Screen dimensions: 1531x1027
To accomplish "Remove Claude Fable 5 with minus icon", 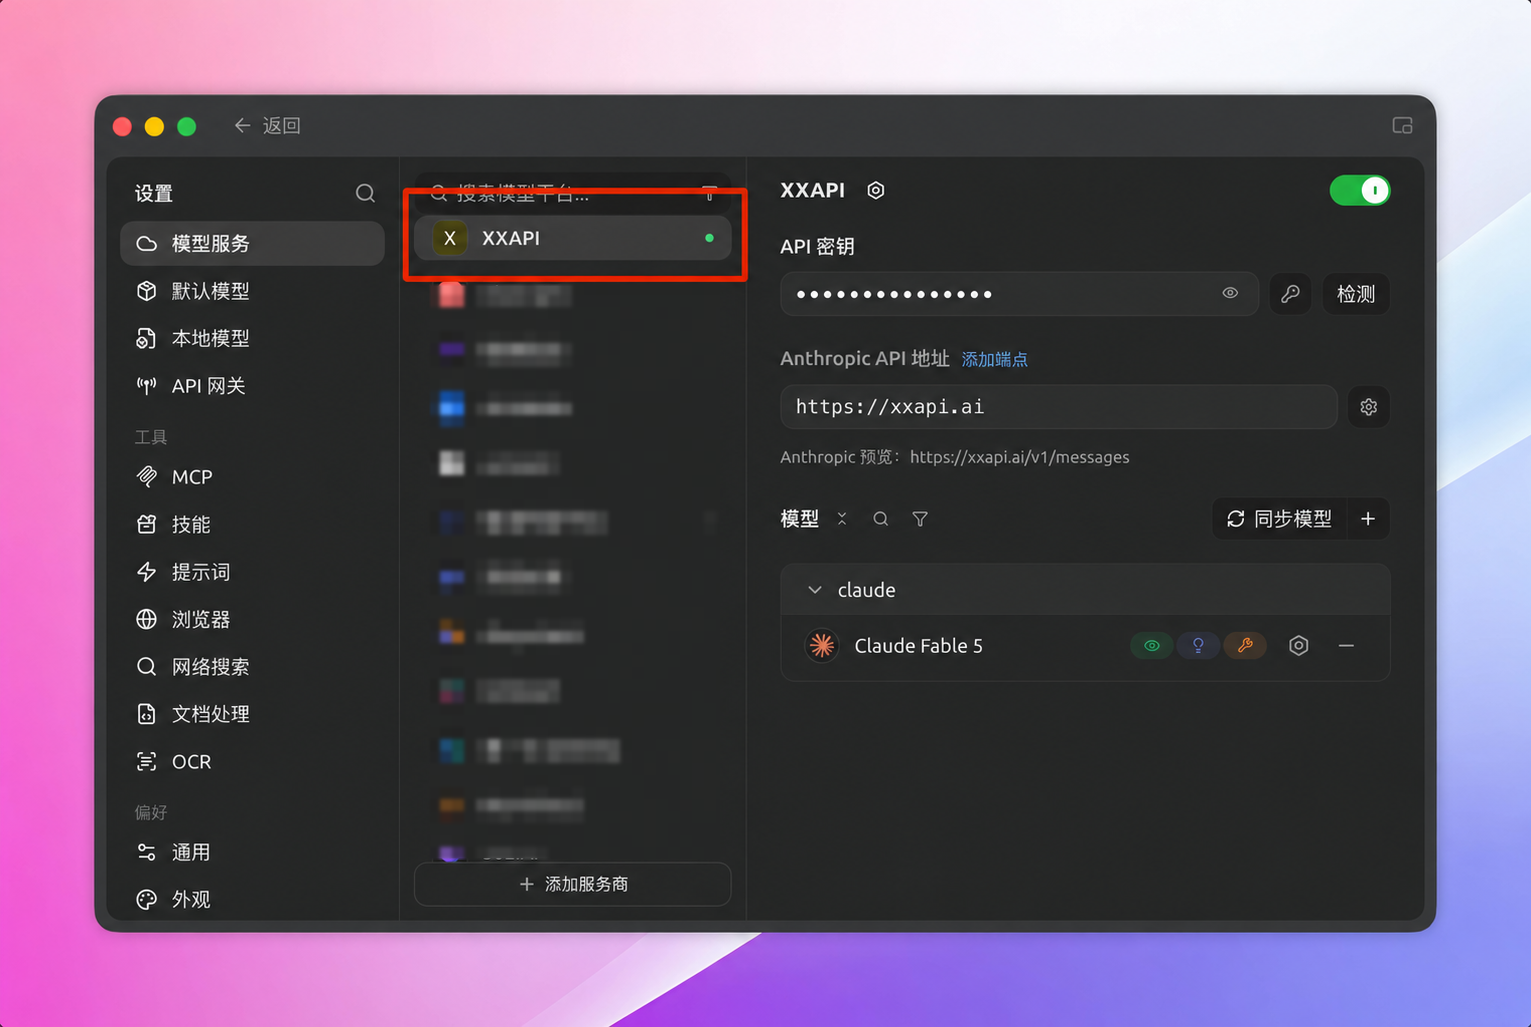I will 1346,646.
